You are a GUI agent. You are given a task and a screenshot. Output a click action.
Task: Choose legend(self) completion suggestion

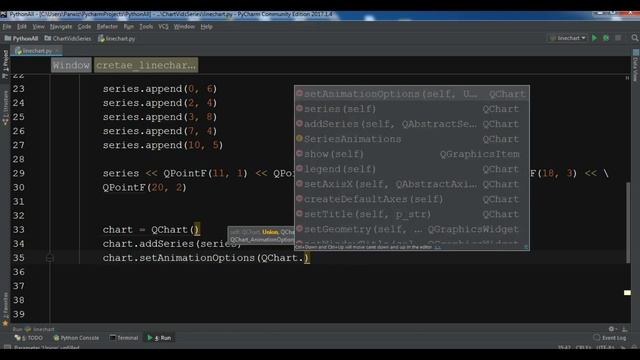tap(412, 169)
